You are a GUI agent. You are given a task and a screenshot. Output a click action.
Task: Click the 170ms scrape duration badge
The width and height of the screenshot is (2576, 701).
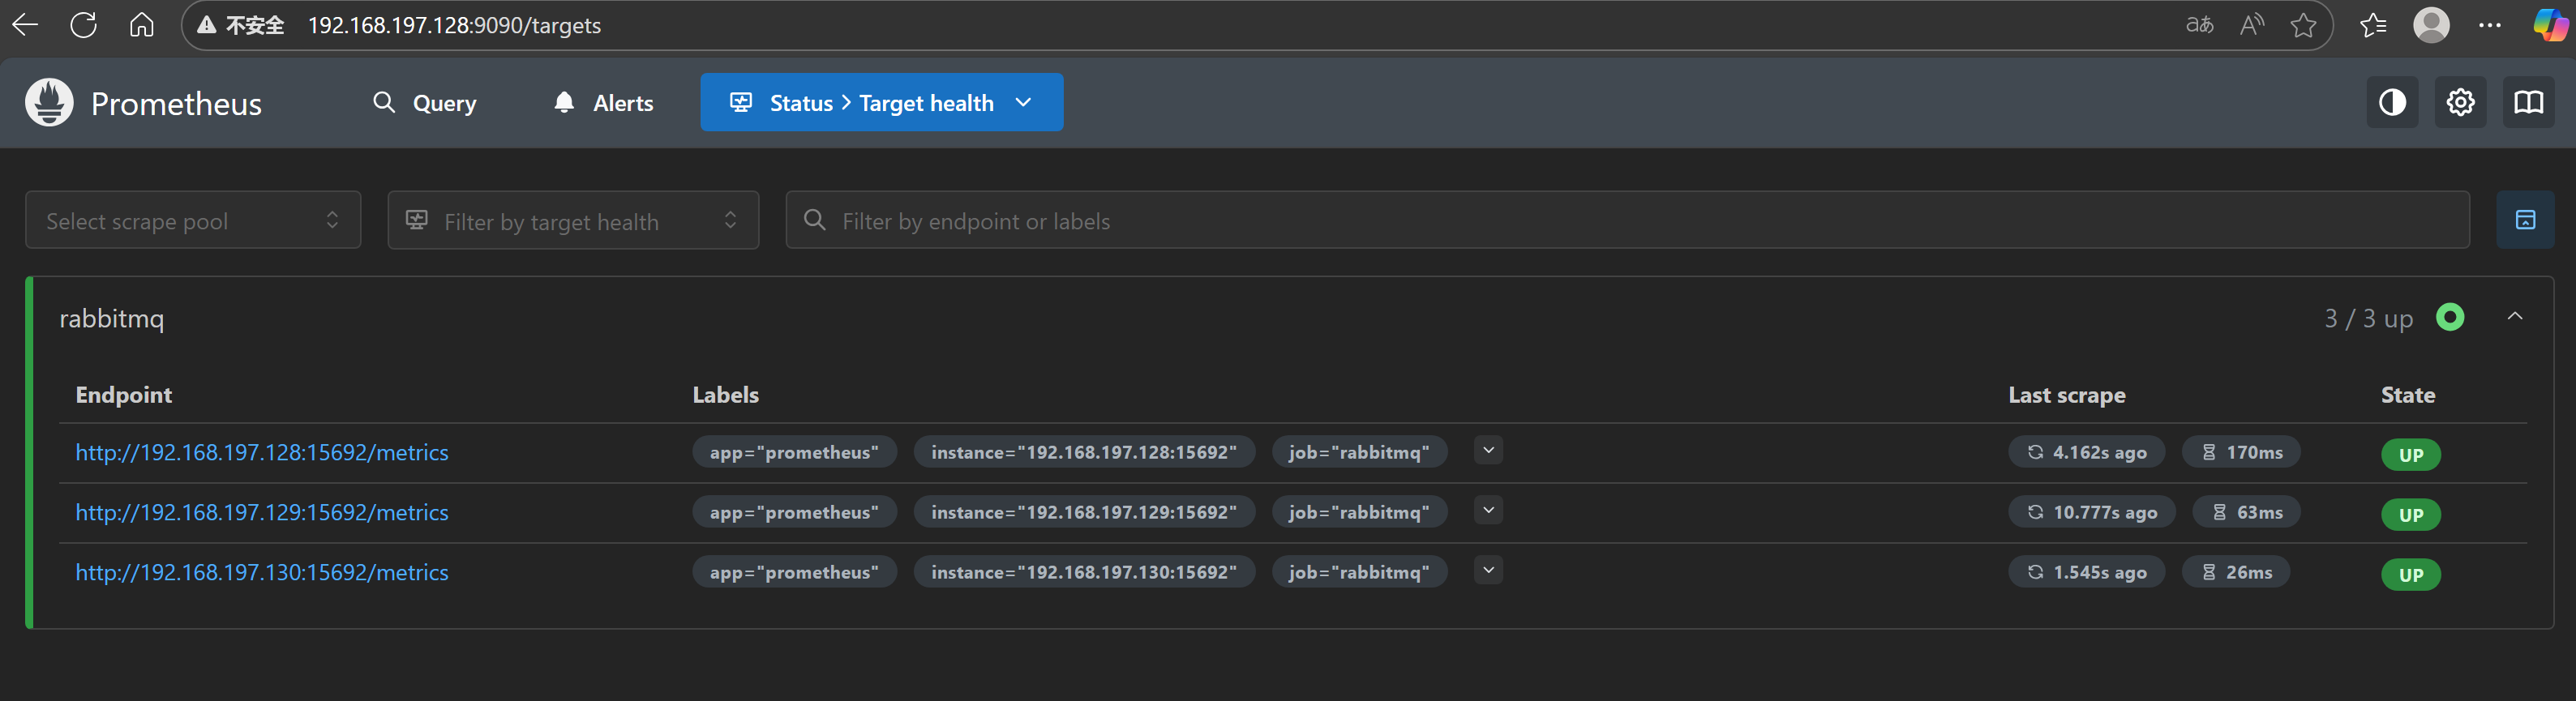(2241, 452)
